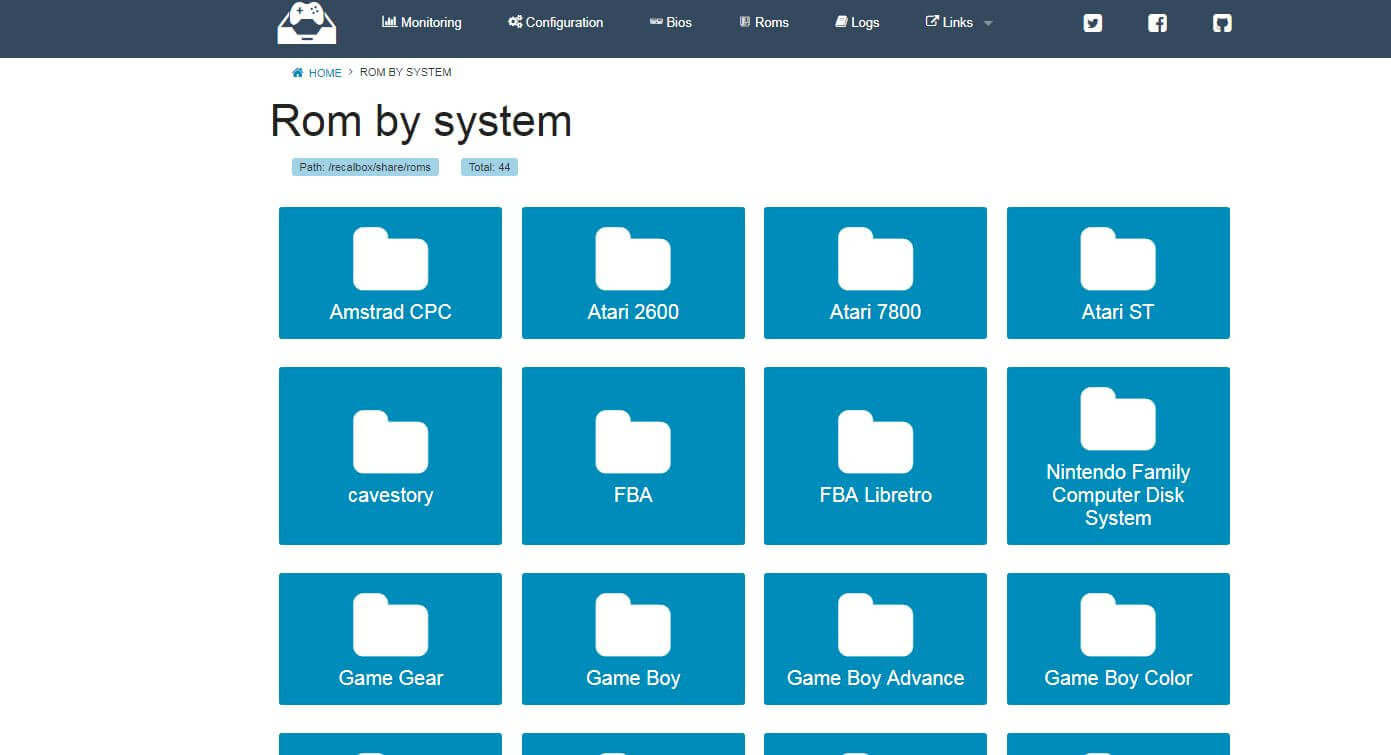Click the FBA Libretro folder icon
Viewport: 1391px width, 755px height.
coord(875,442)
